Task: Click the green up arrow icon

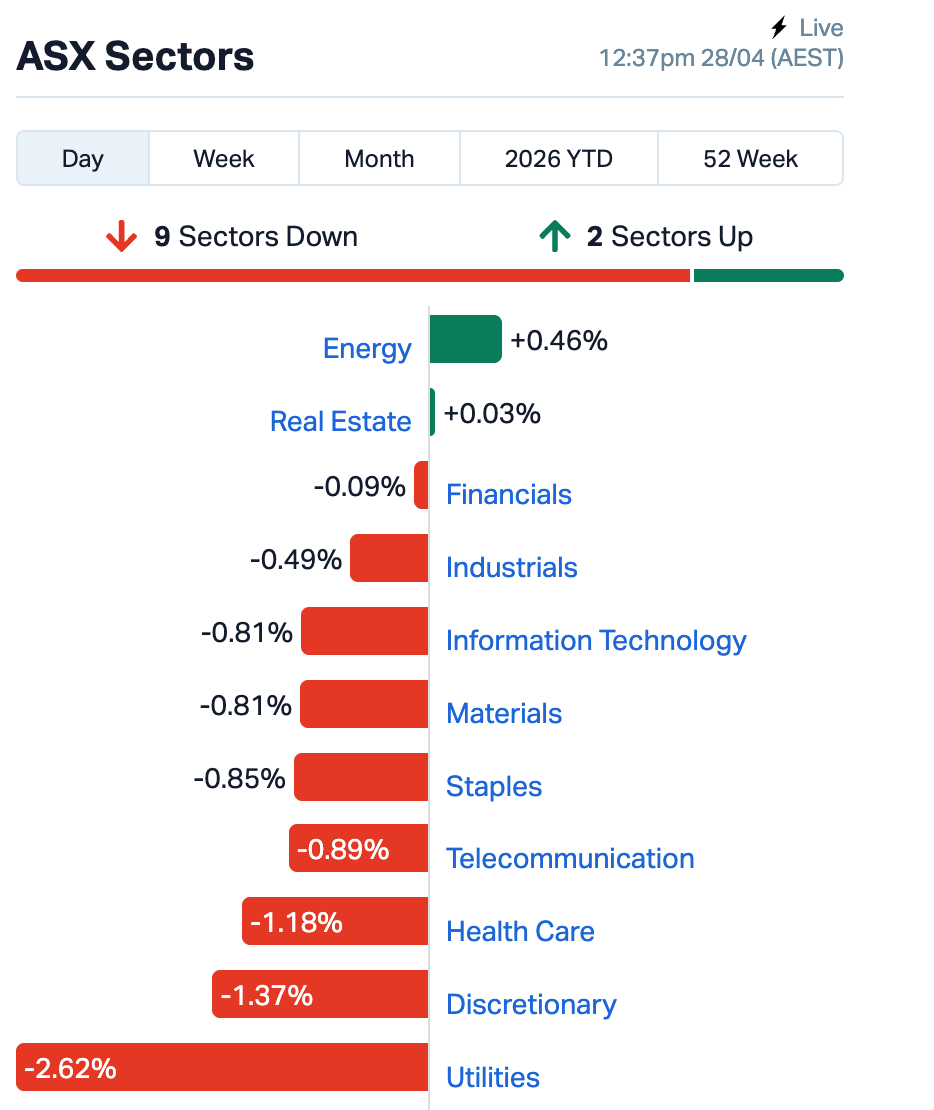Action: point(554,237)
